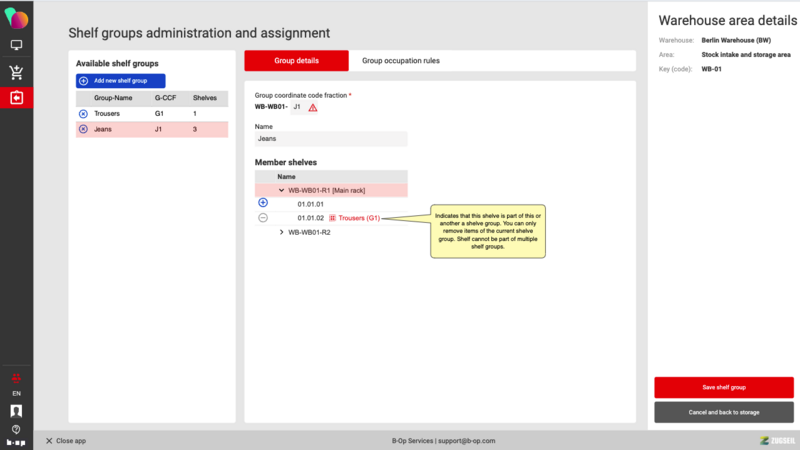Screen dimensions: 800x450
Task: Click the red language flag icon
Action: 16,379
